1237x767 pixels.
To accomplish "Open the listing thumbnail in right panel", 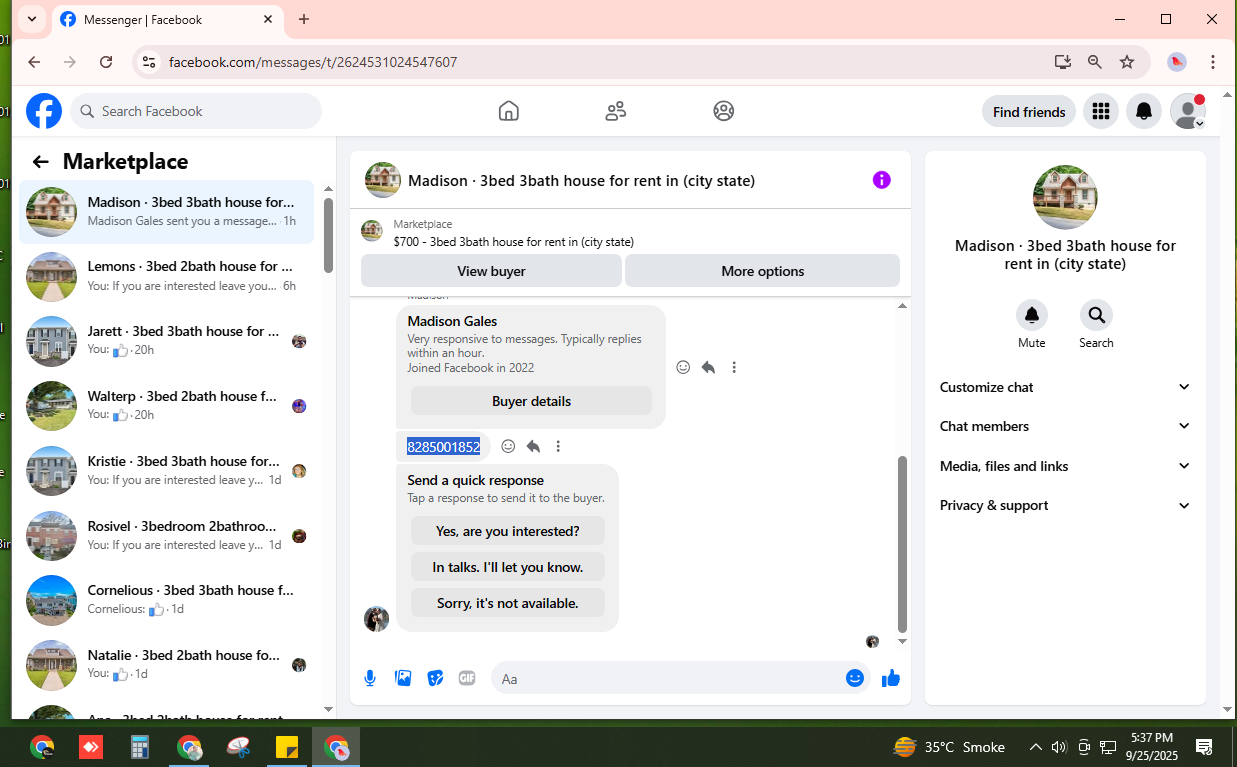I will coord(1065,197).
